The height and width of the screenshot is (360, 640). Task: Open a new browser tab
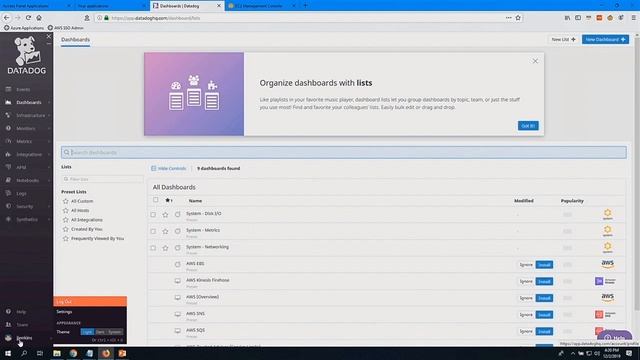(x=305, y=6)
